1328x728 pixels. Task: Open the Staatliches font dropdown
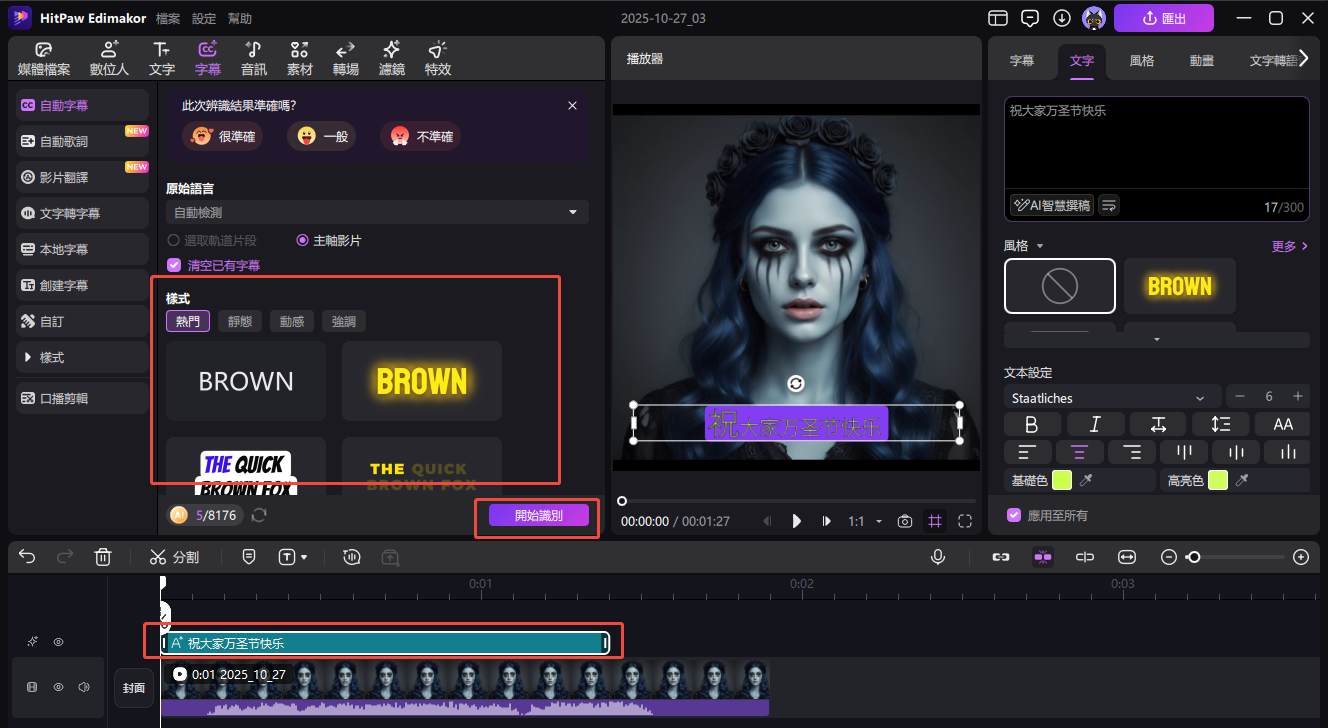[1112, 397]
